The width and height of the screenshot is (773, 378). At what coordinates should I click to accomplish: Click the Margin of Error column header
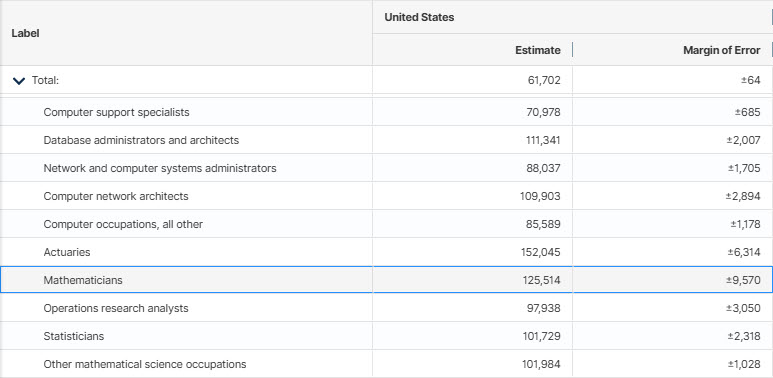click(722, 50)
